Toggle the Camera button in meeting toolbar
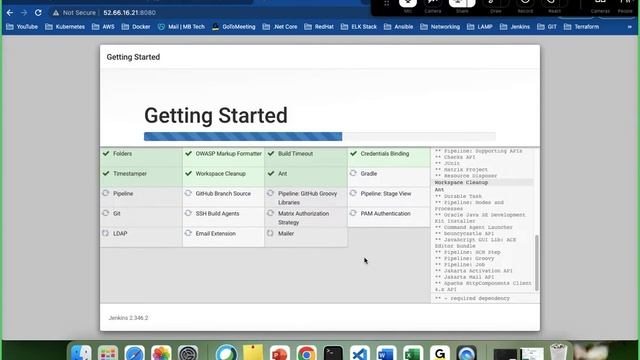The height and width of the screenshot is (360, 640). 433,5
